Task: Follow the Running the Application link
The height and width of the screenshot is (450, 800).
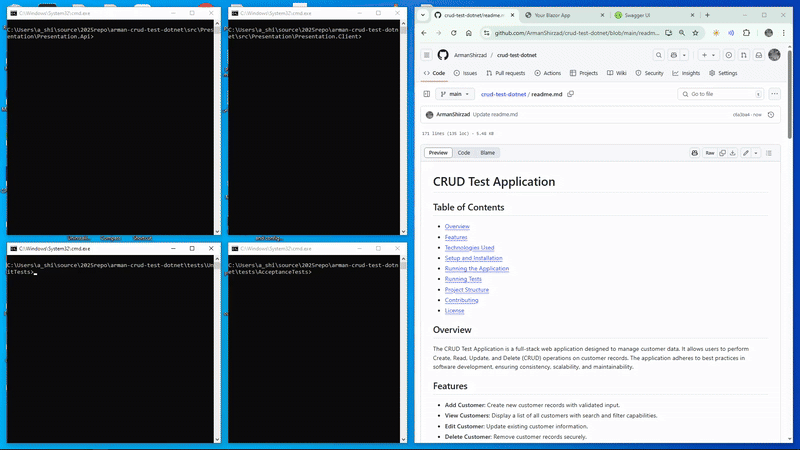Action: (x=477, y=268)
